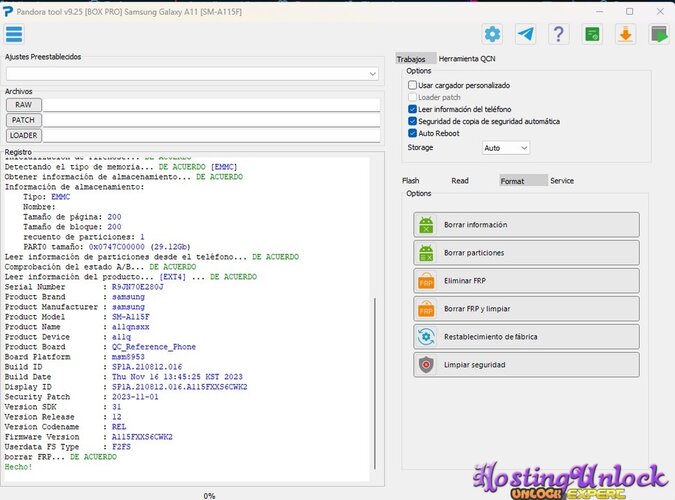Screen dimensions: 675x500
Task: Click the 2023-11-01 security patch value
Action: [135, 397]
